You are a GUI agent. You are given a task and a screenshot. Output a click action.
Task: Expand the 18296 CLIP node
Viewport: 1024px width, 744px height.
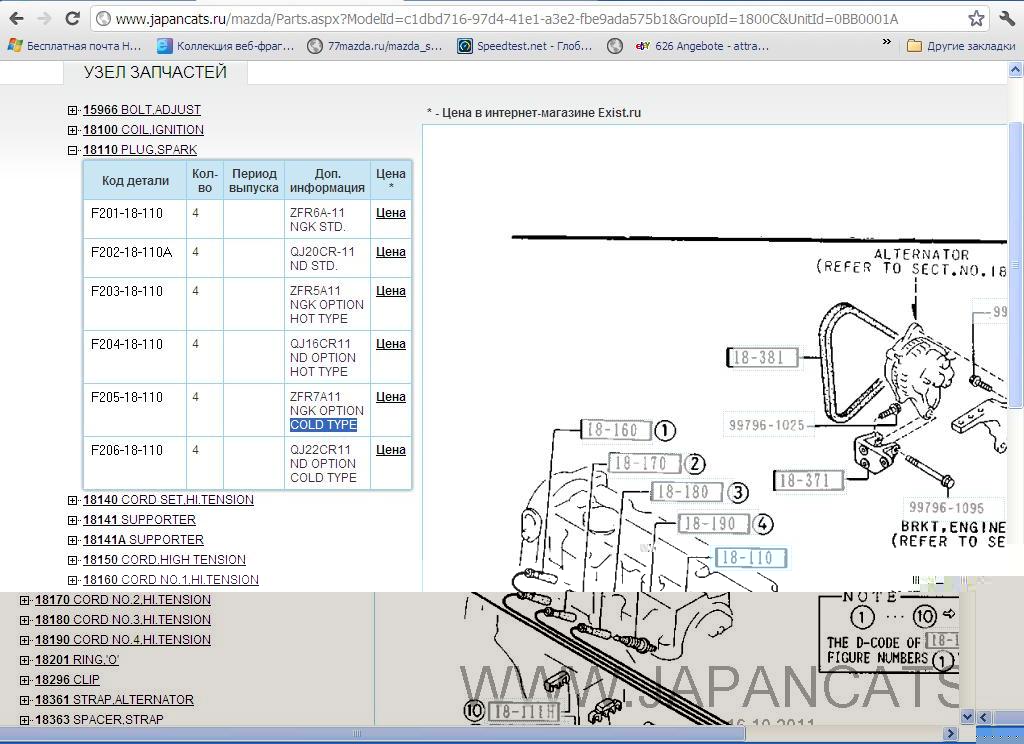pos(25,680)
